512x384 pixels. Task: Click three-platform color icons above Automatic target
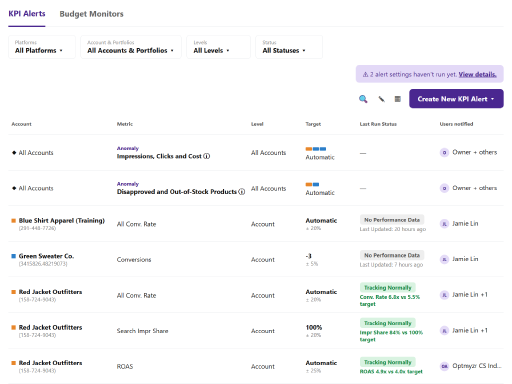[x=316, y=149]
